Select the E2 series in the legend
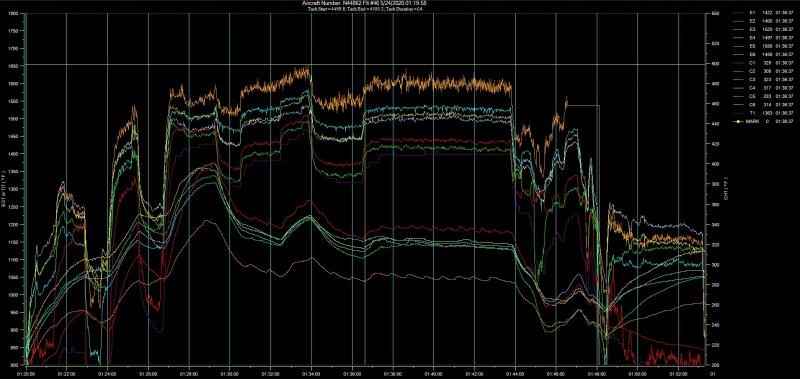Viewport: 800px width, 379px height. 763,21
